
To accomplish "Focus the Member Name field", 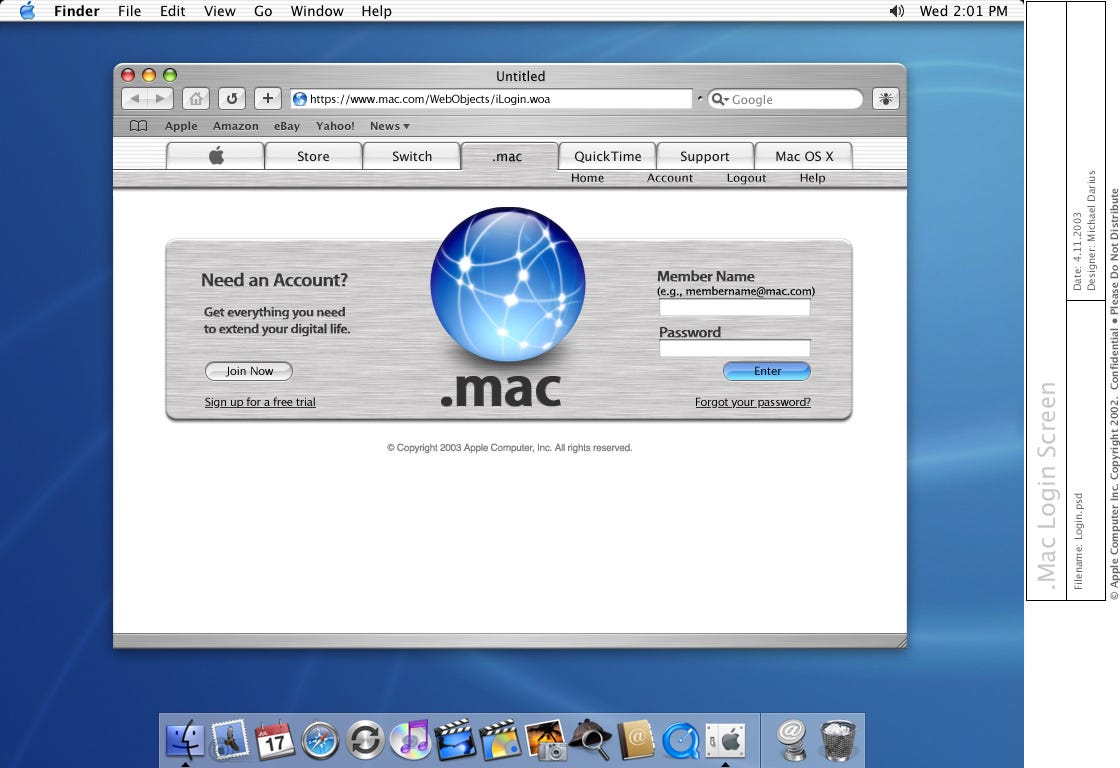I will pyautogui.click(x=735, y=307).
